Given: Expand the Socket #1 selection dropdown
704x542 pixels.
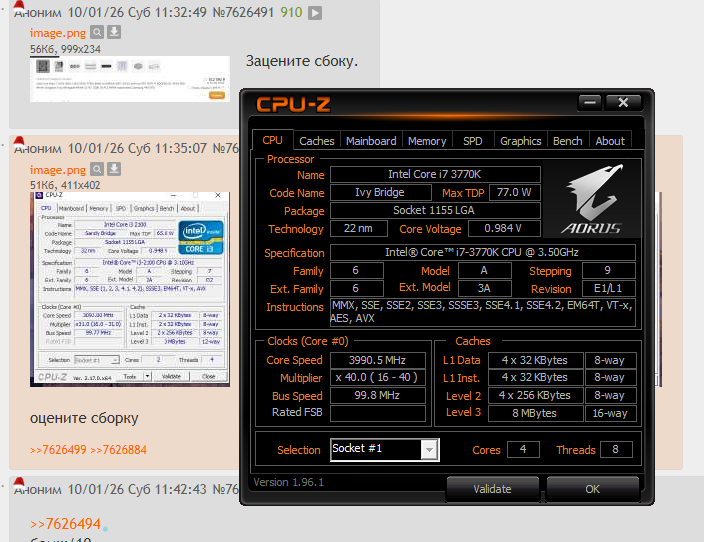Looking at the screenshot, I should click(429, 449).
